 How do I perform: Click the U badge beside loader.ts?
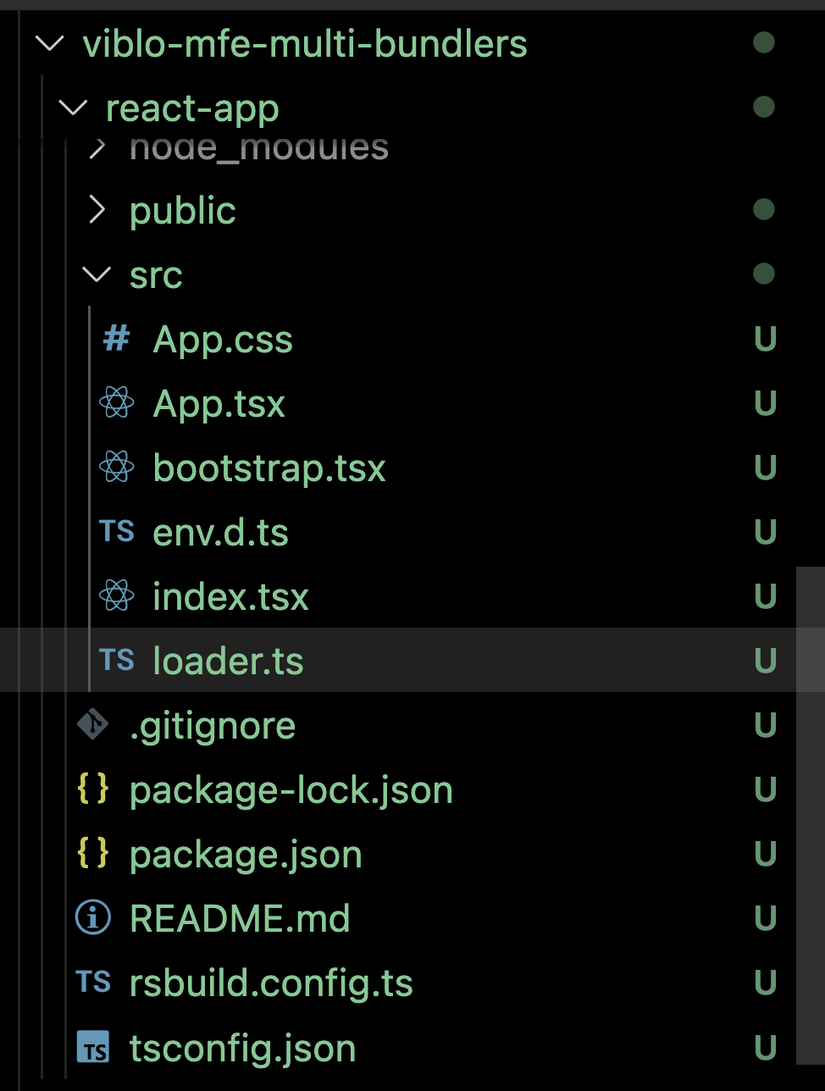[764, 660]
